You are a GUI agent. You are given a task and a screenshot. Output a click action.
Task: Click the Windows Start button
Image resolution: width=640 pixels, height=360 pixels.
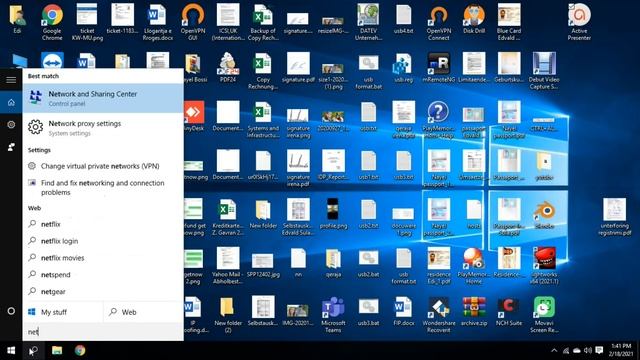point(11,351)
